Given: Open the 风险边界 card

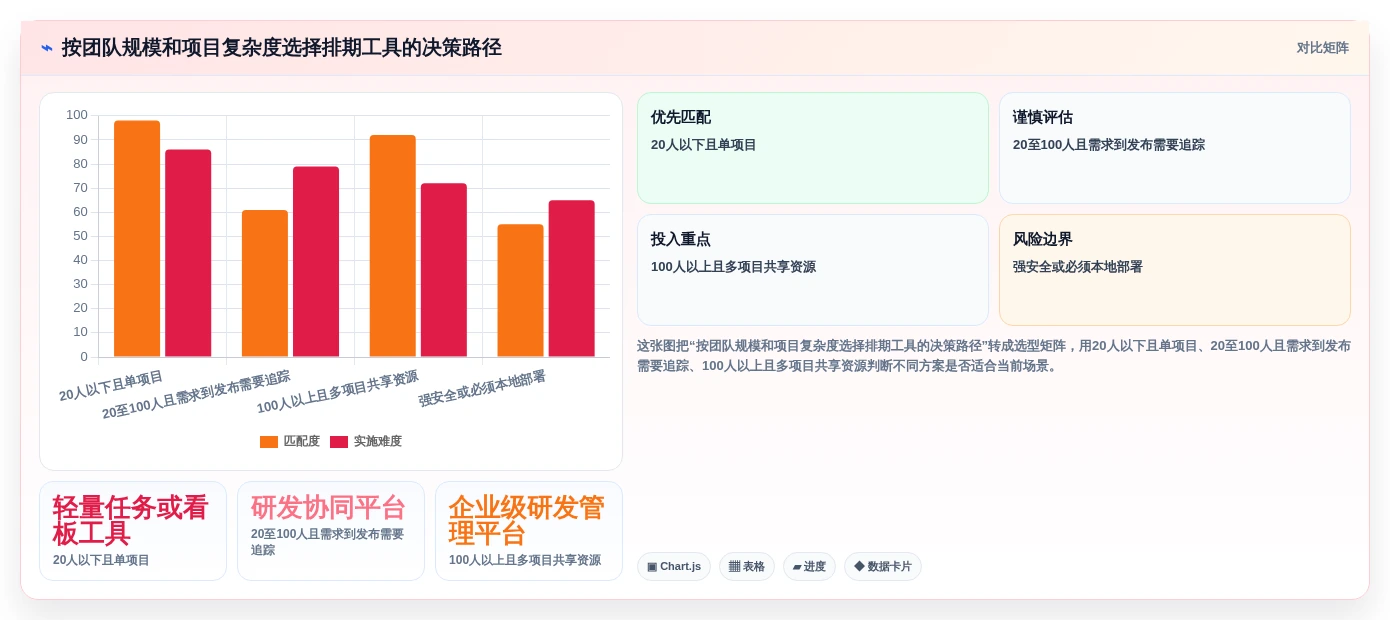Looking at the screenshot, I should pos(1174,270).
